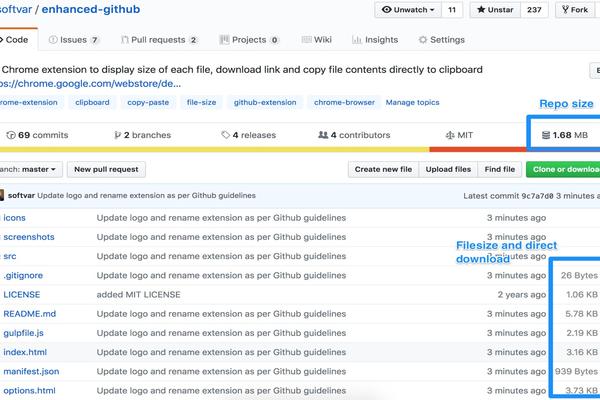The width and height of the screenshot is (600, 400).
Task: View the Insights tab
Action: tap(375, 40)
